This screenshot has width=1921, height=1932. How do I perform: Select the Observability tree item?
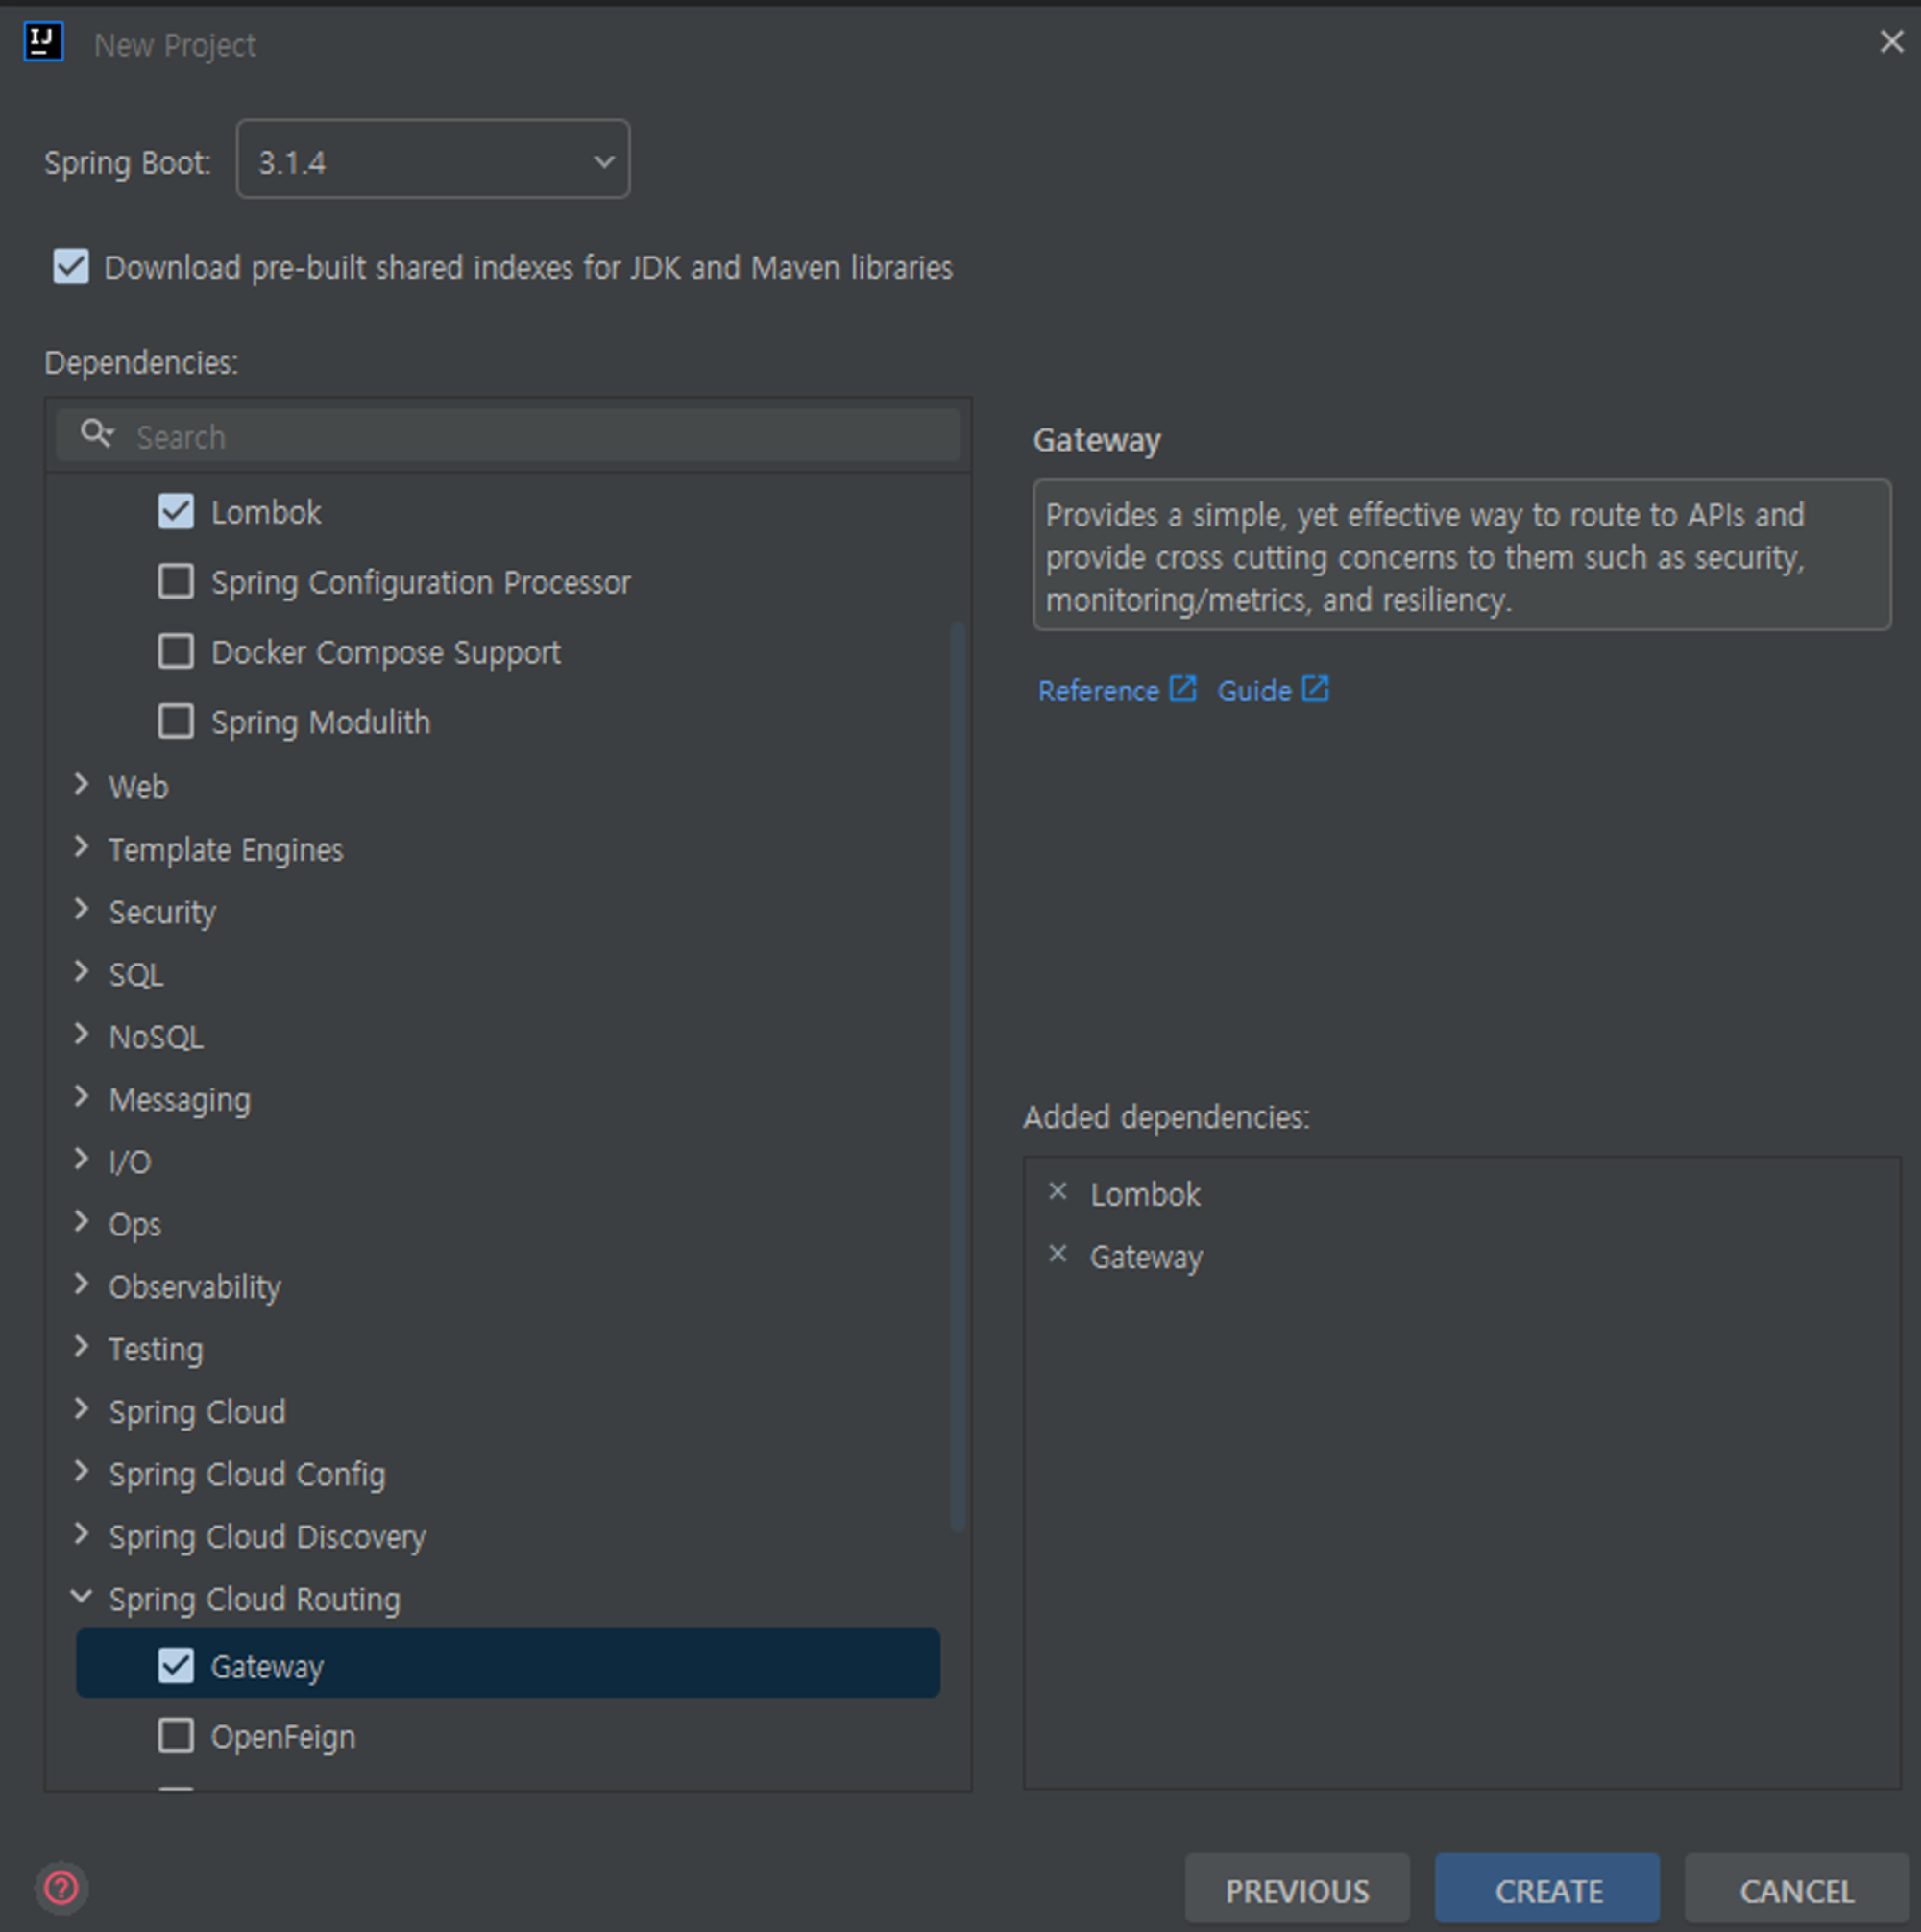(x=194, y=1287)
